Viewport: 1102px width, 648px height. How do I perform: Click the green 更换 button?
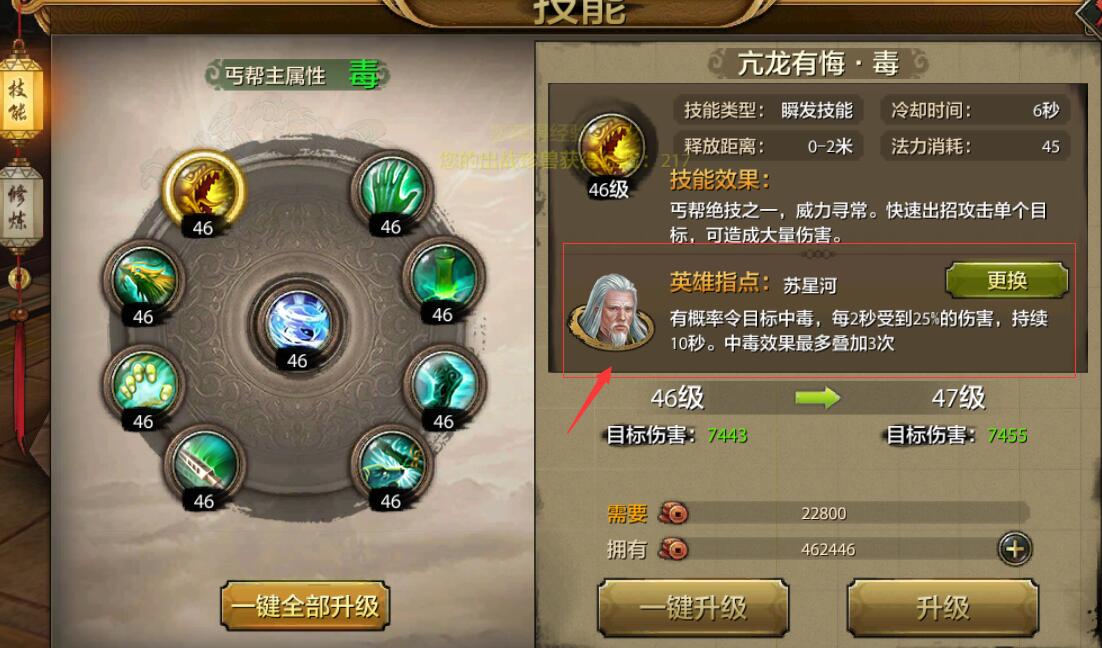(x=1007, y=281)
